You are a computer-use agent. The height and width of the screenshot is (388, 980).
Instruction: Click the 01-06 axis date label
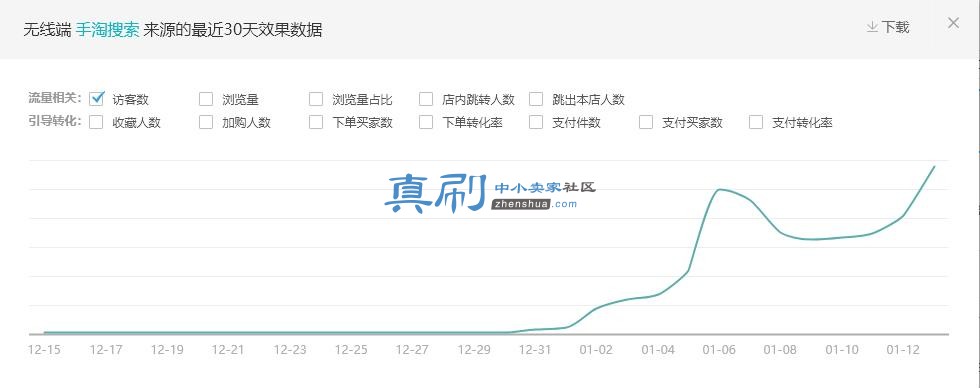click(x=719, y=350)
